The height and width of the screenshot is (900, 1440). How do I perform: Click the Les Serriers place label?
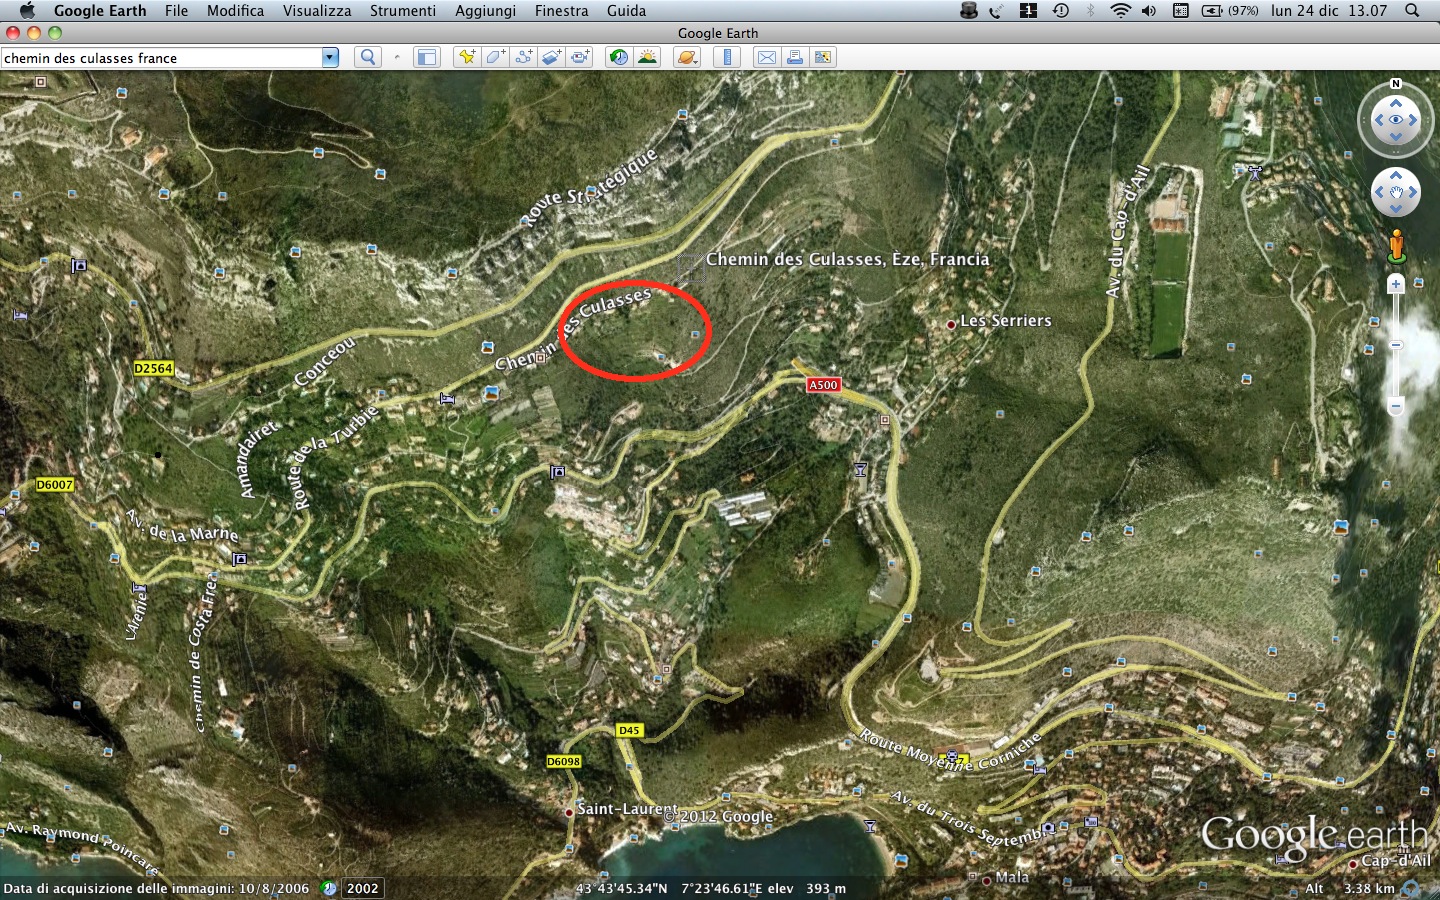tap(1005, 321)
